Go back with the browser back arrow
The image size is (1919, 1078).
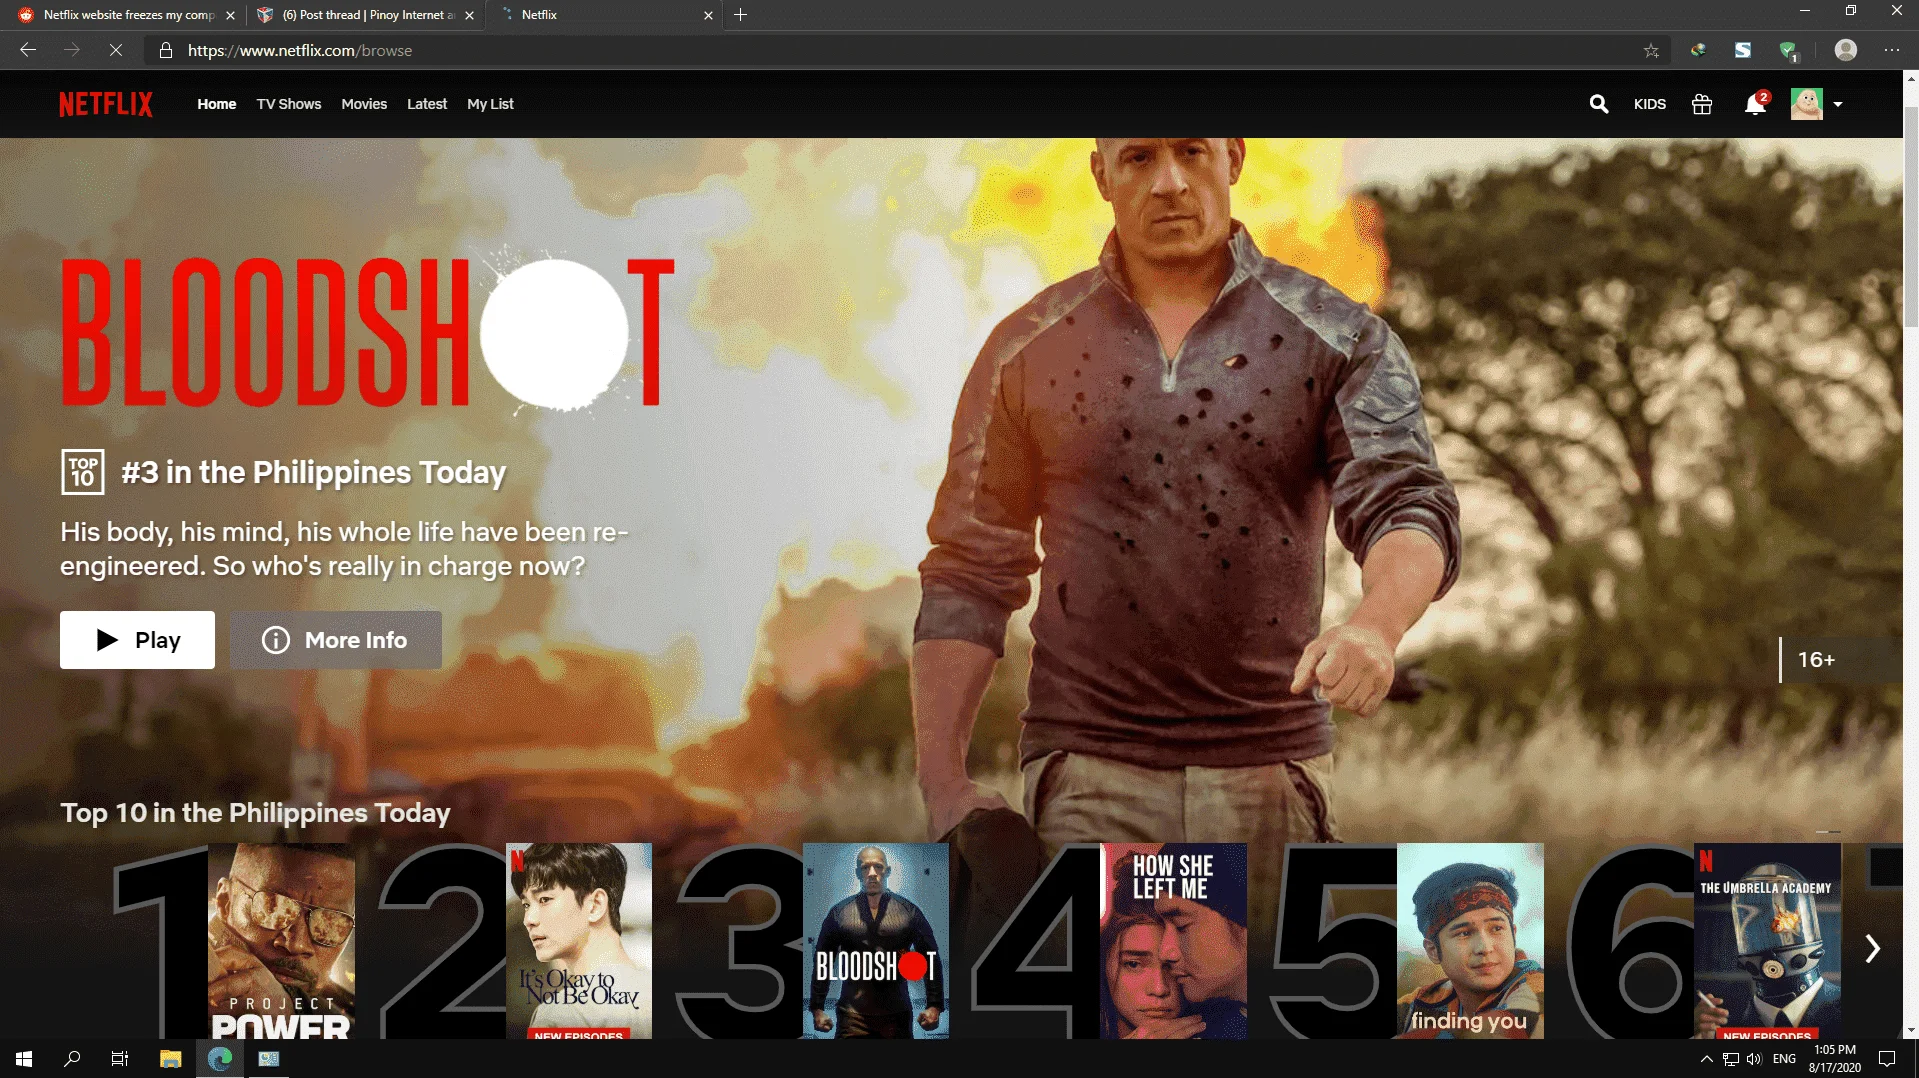tap(28, 50)
